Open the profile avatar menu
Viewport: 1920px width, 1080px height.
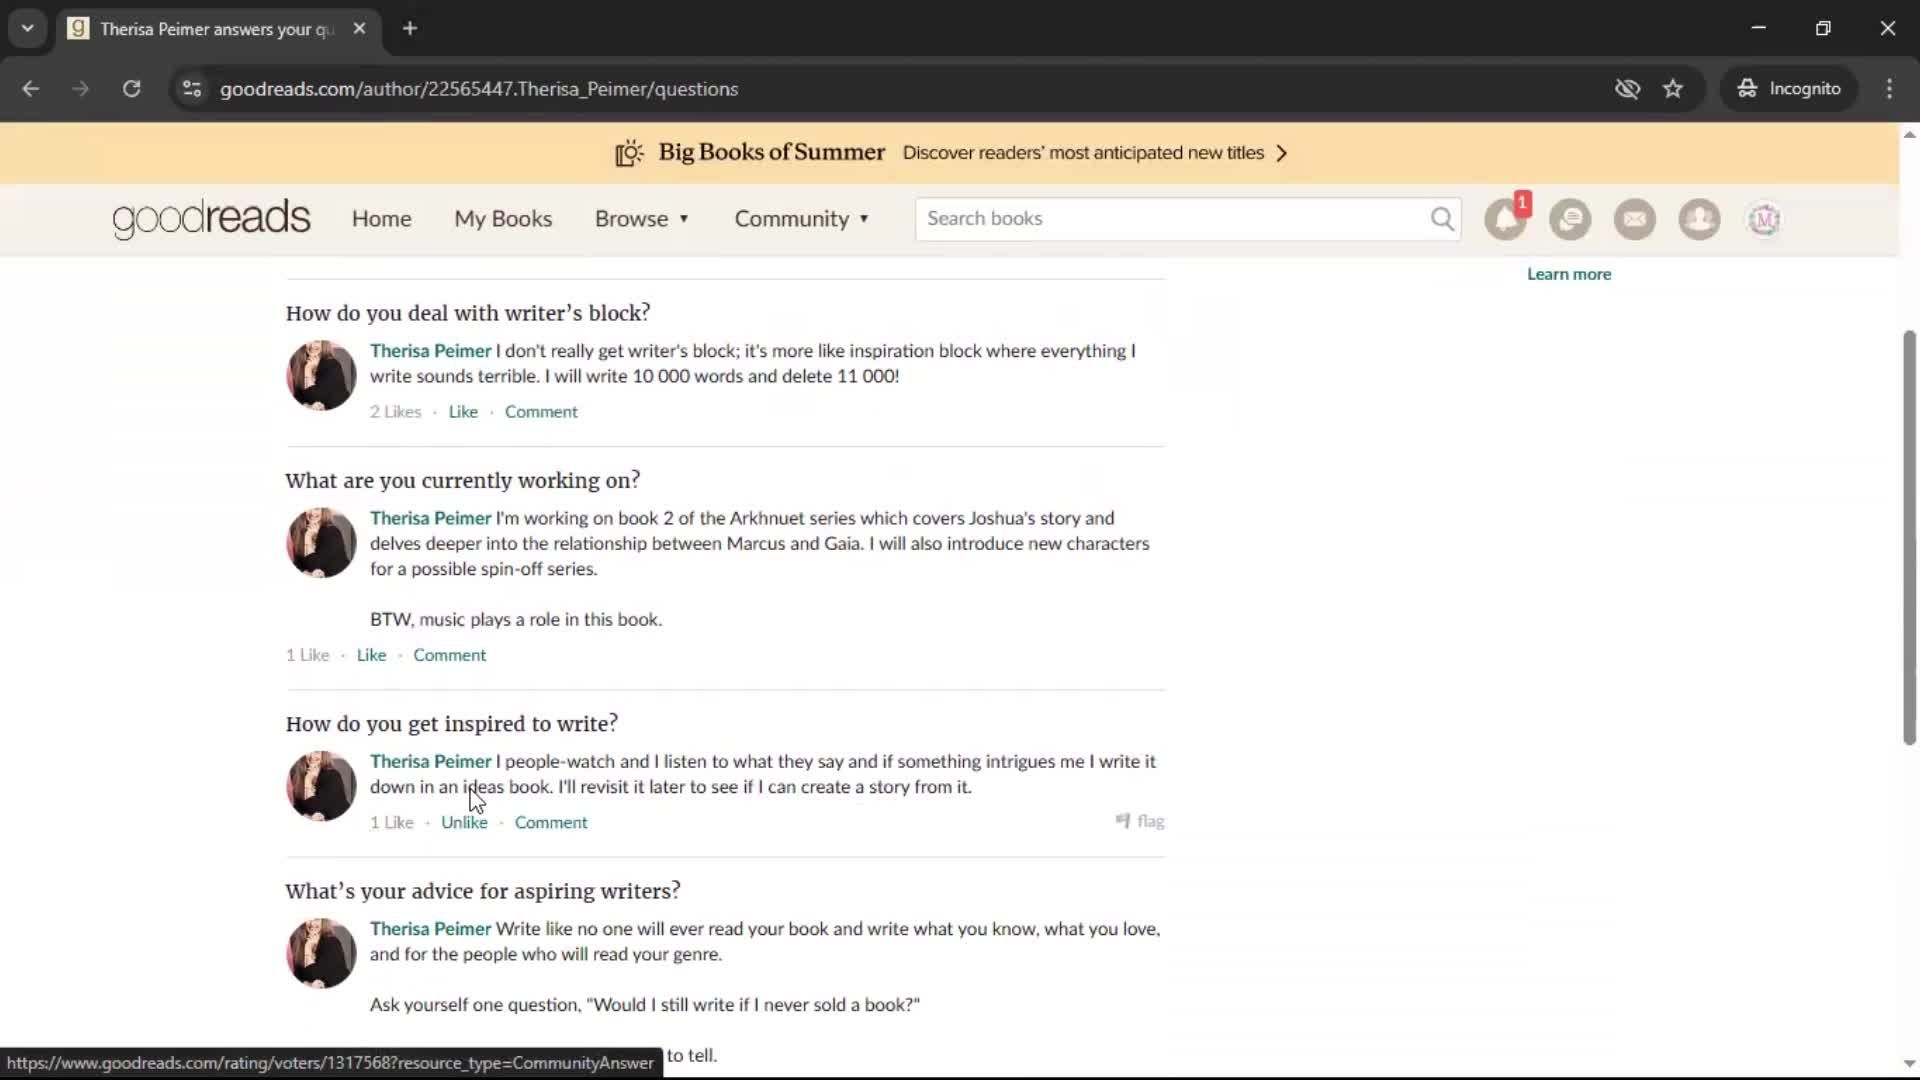point(1764,219)
